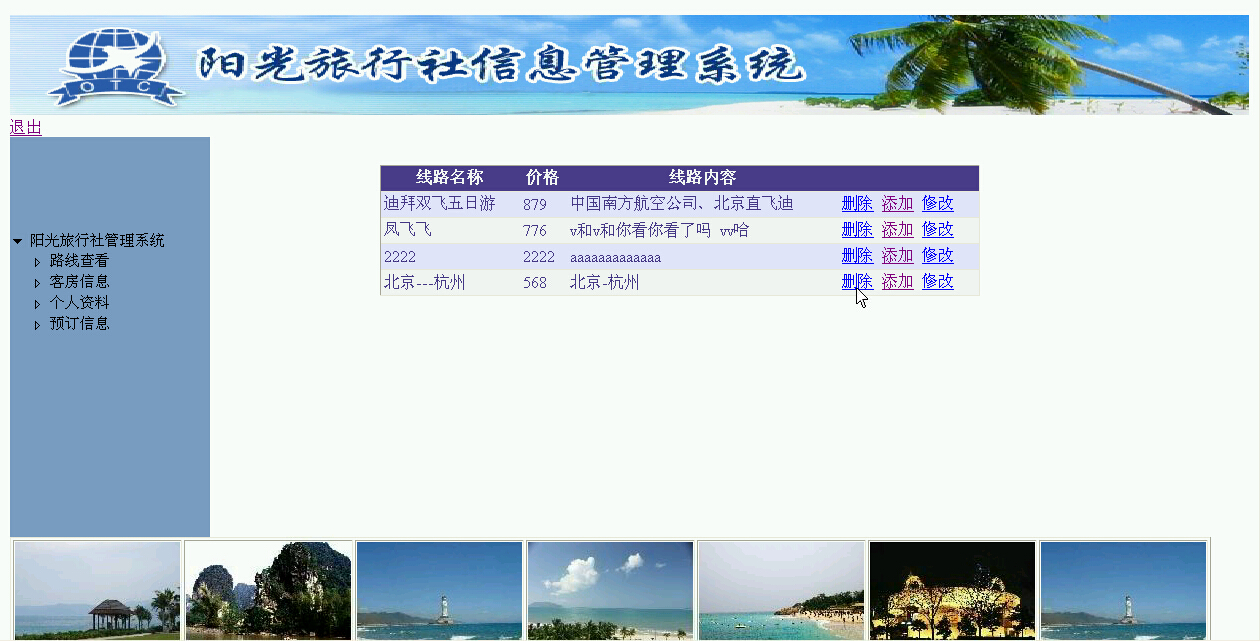Click 添加 in the 北京---杭州 row
This screenshot has width=1260, height=641.
(897, 281)
